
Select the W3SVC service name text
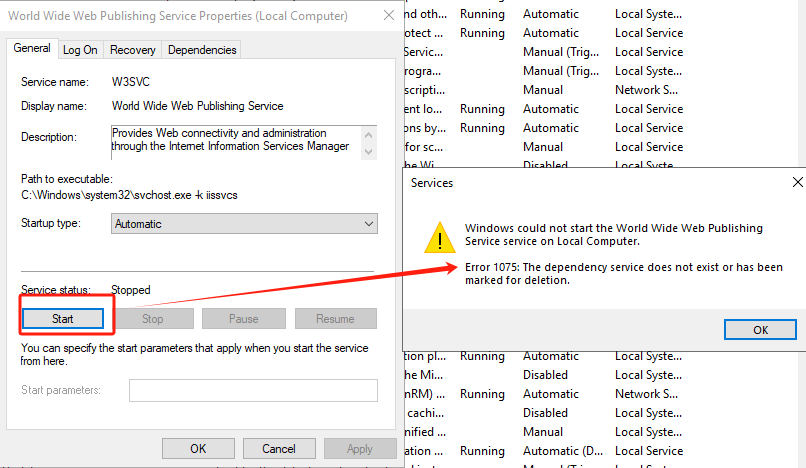(131, 82)
